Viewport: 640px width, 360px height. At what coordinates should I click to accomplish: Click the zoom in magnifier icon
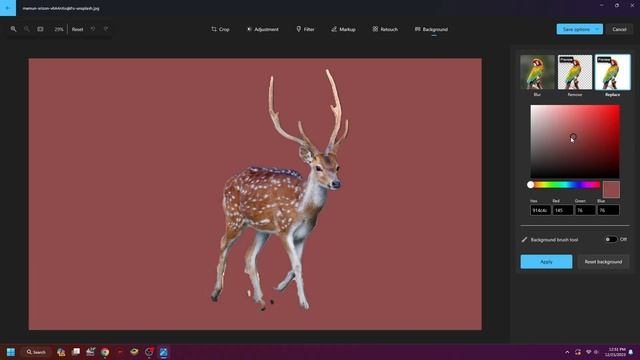click(13, 29)
